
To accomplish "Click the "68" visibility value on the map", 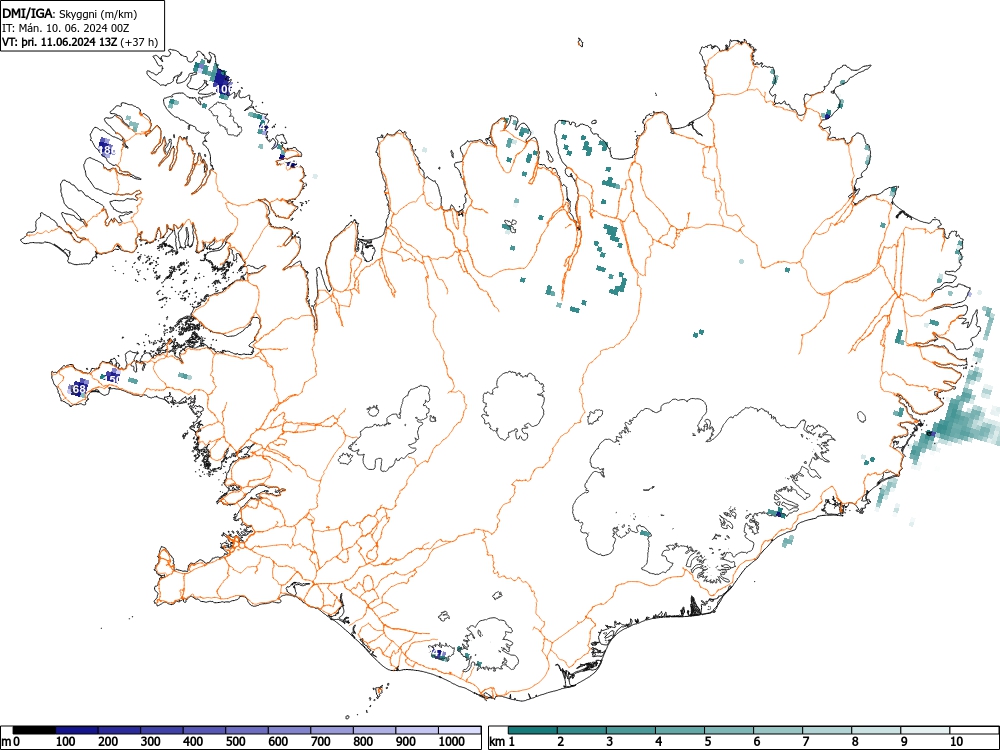I will pyautogui.click(x=79, y=388).
